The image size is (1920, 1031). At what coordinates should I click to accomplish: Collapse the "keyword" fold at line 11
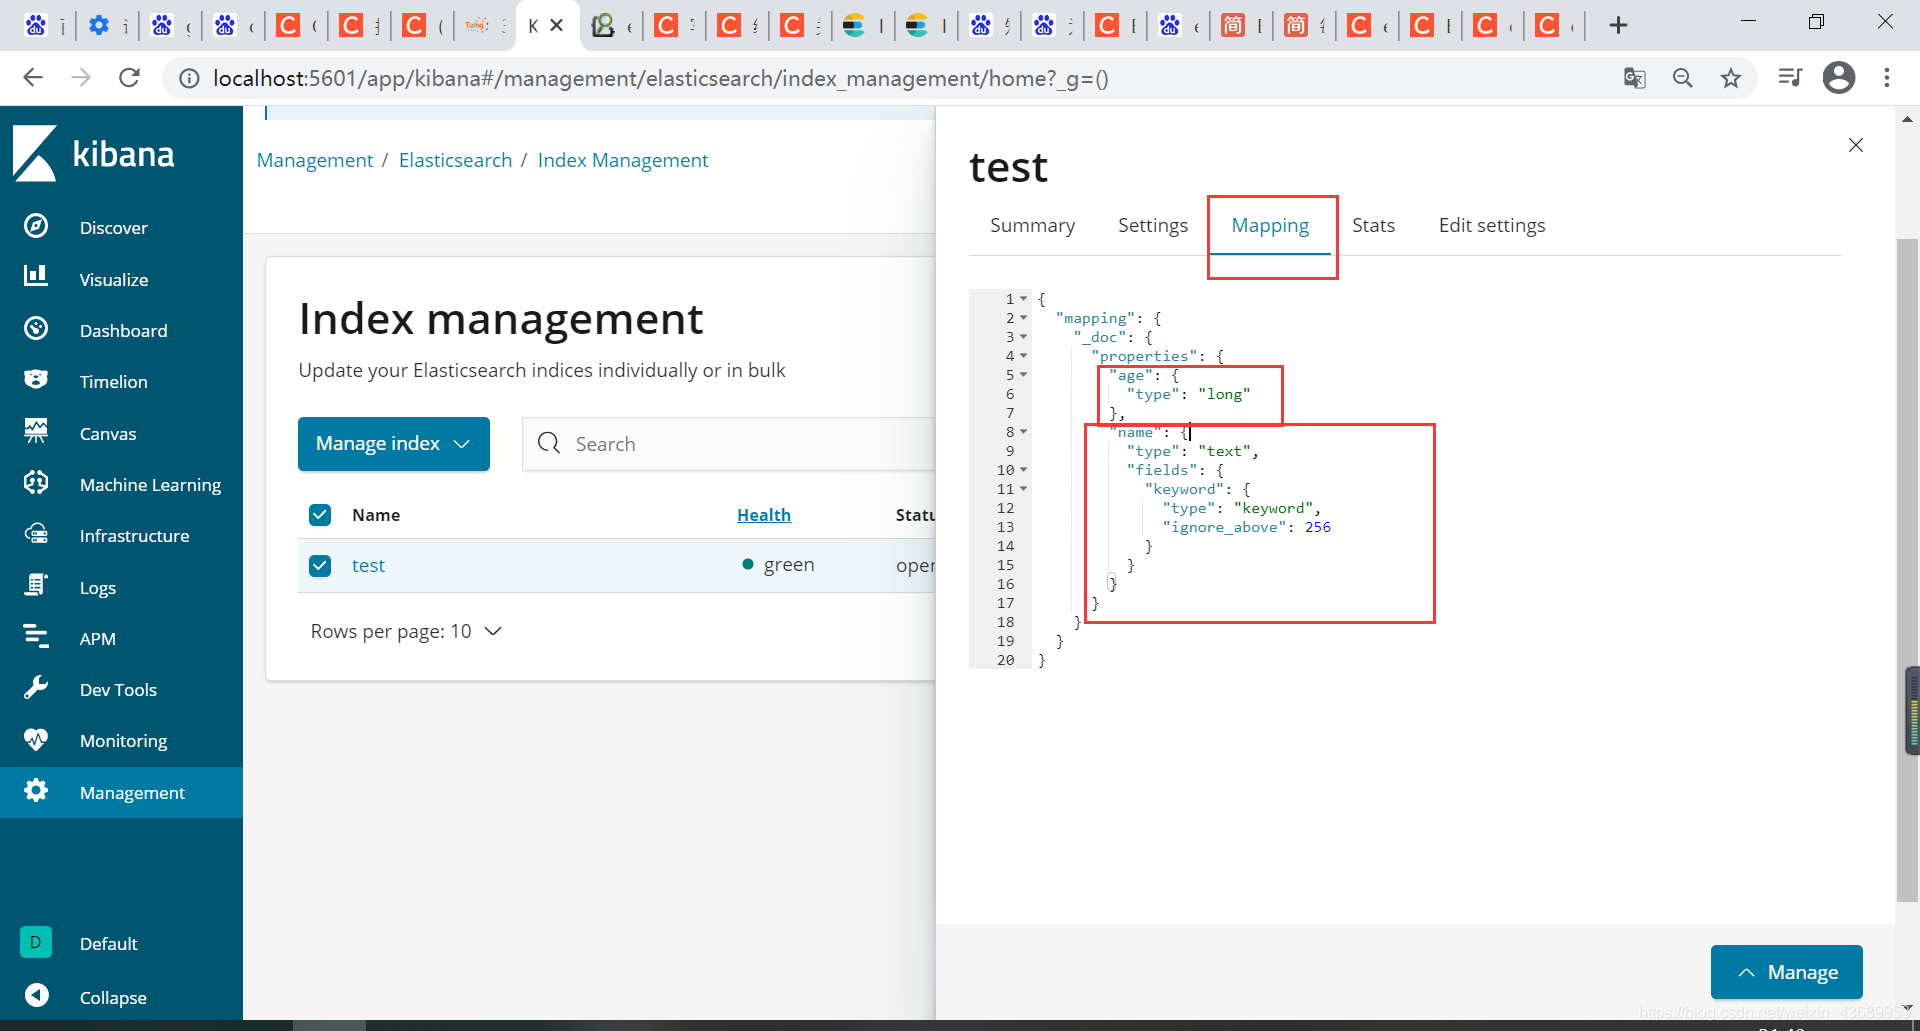[1024, 489]
